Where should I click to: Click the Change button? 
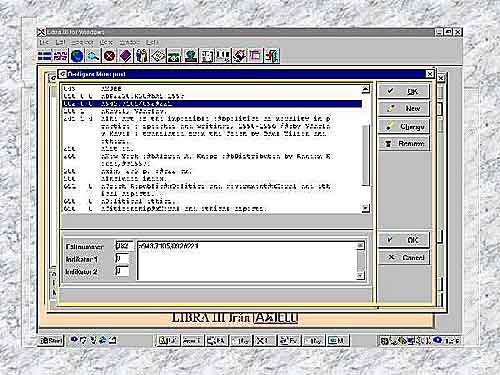[404, 126]
